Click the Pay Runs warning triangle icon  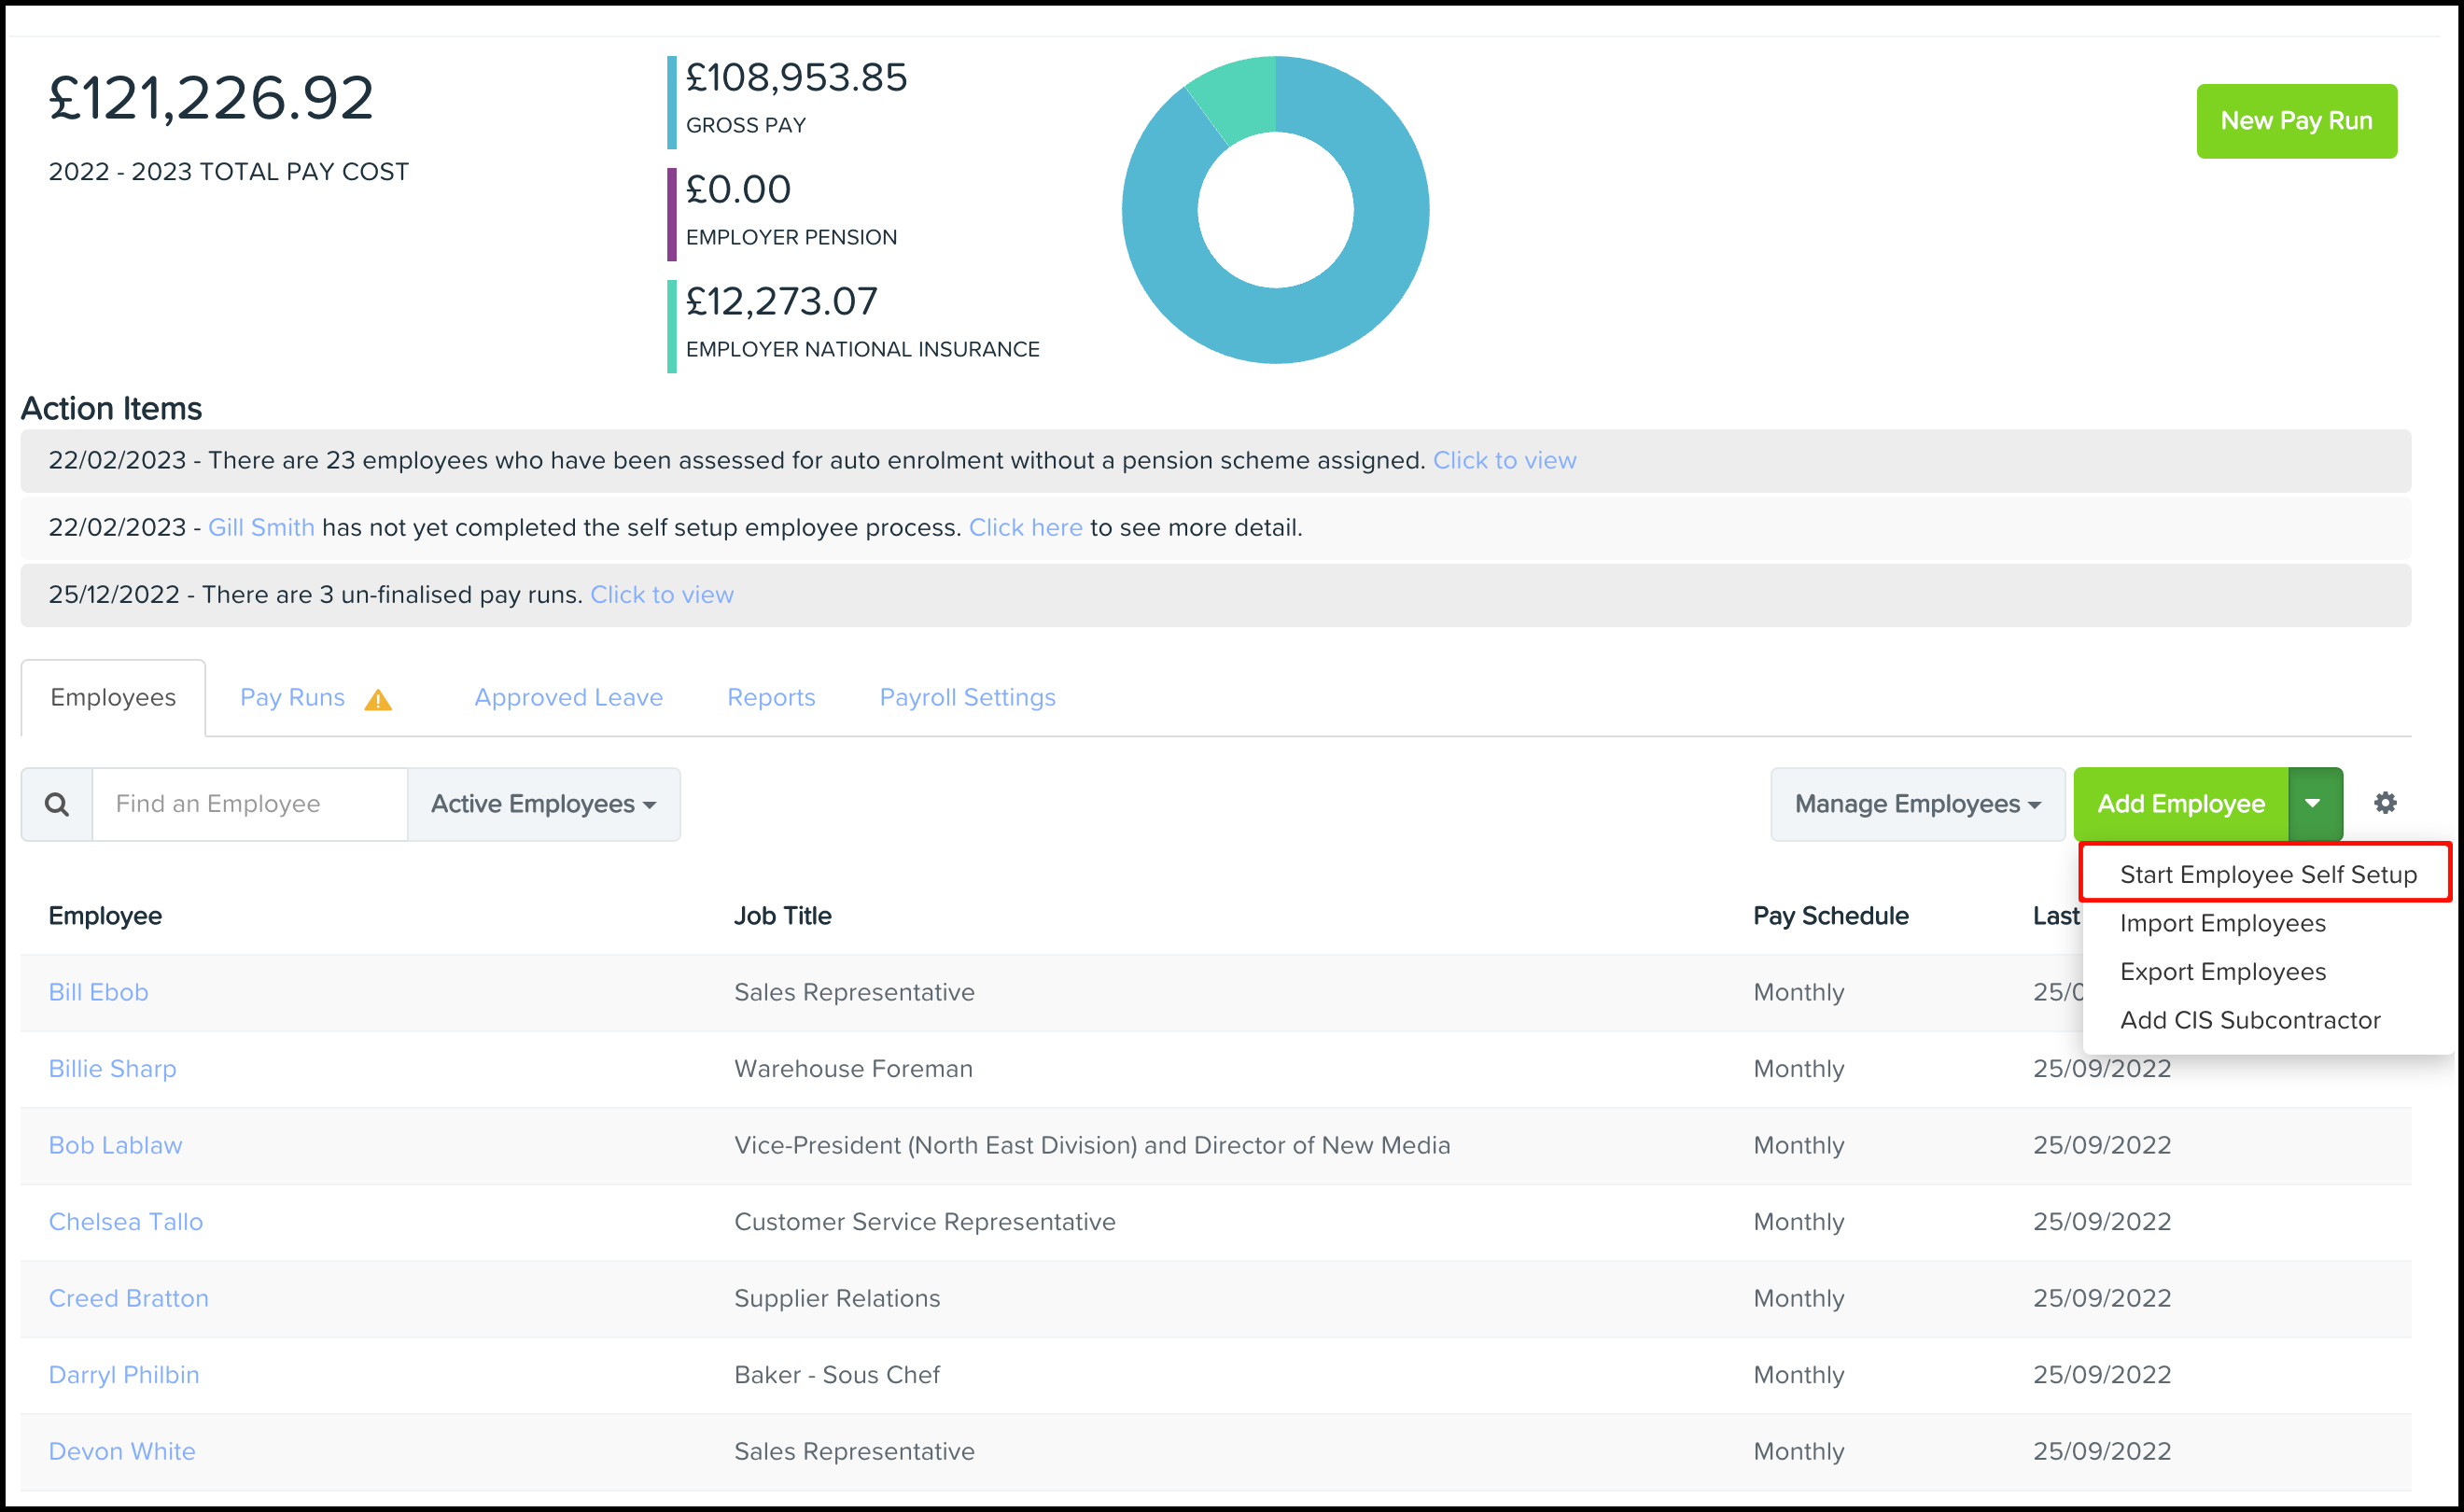point(378,699)
